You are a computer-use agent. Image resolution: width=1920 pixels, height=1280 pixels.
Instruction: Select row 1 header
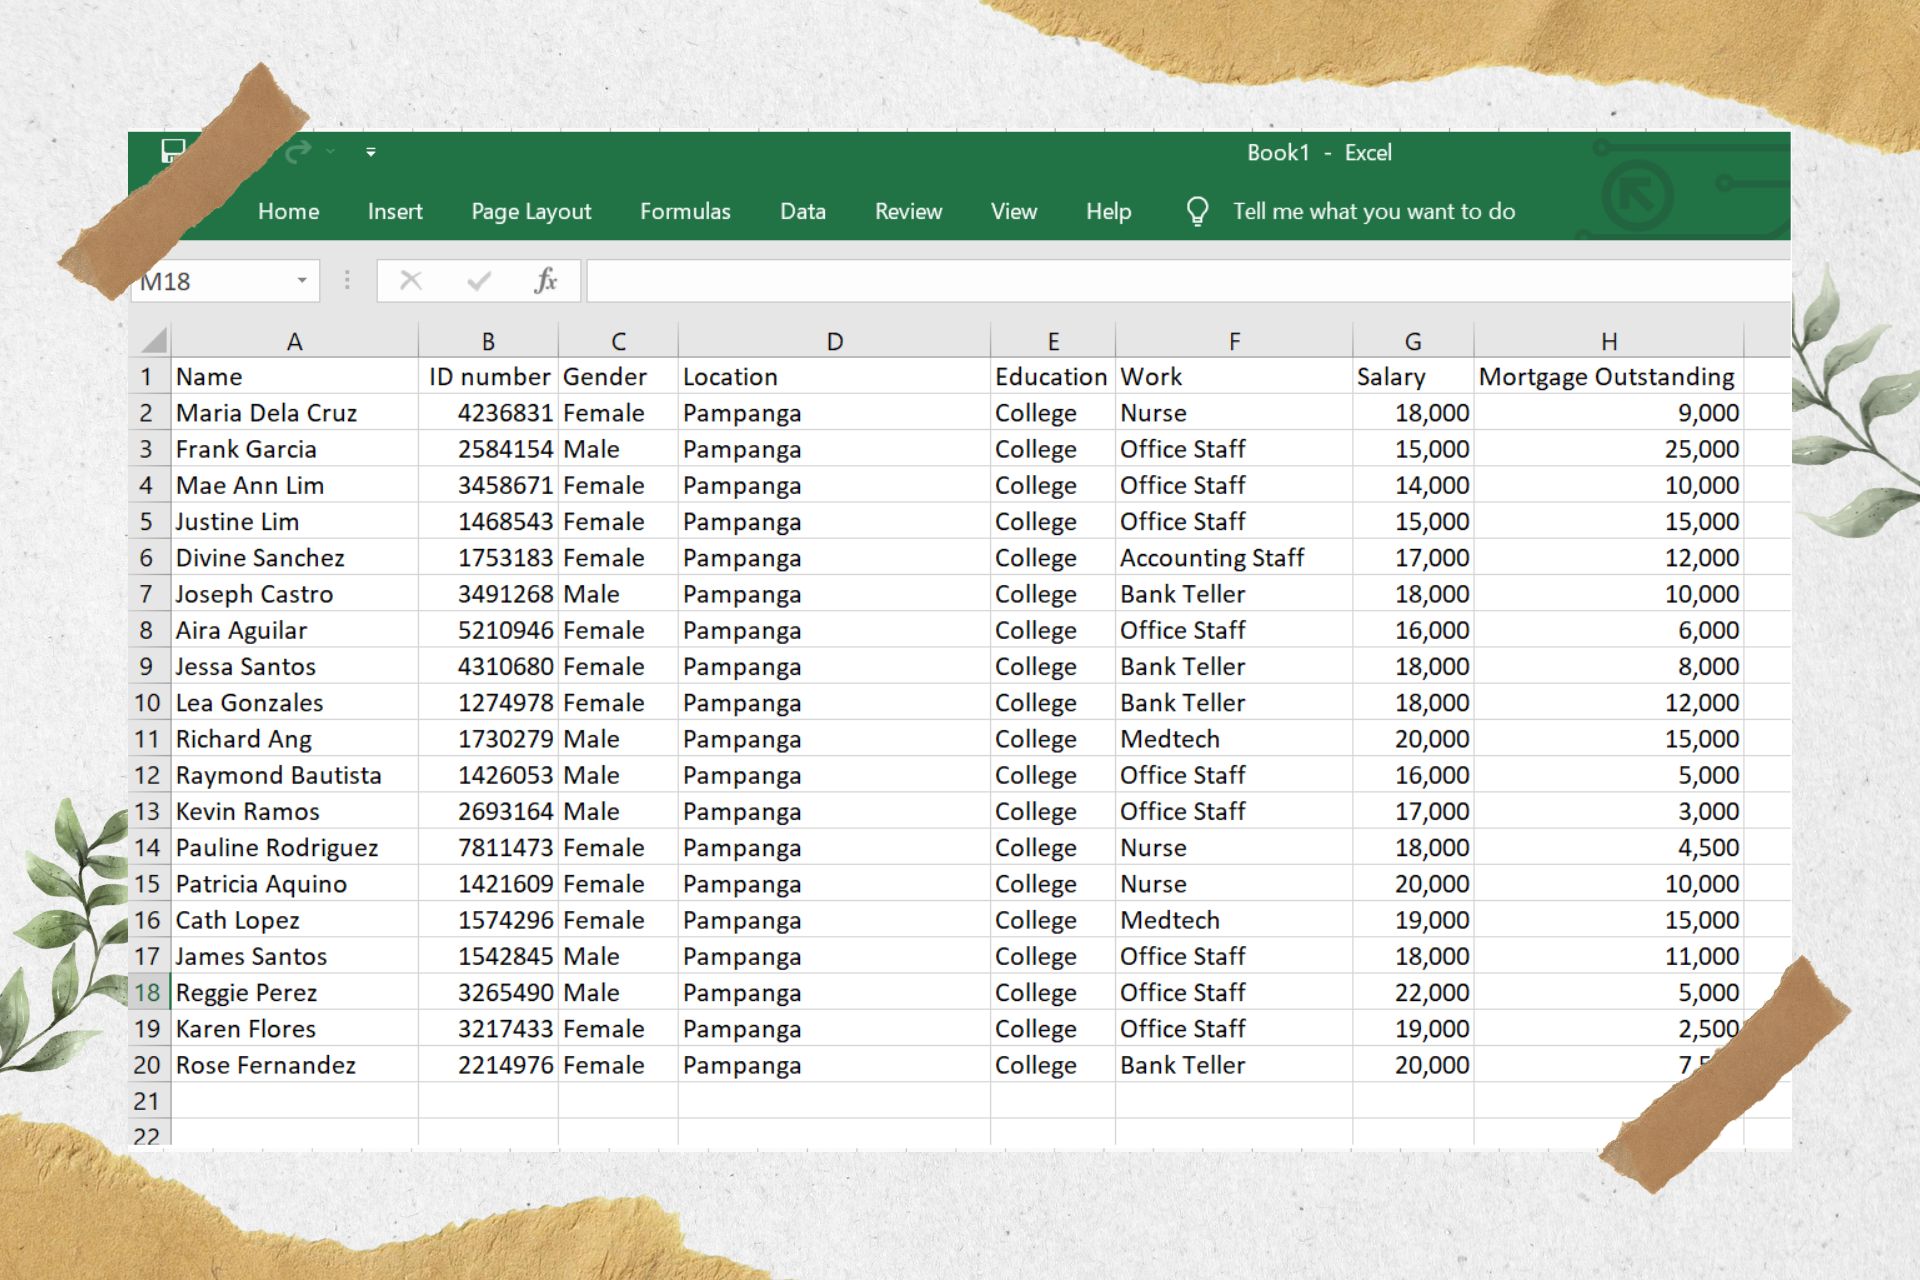147,376
